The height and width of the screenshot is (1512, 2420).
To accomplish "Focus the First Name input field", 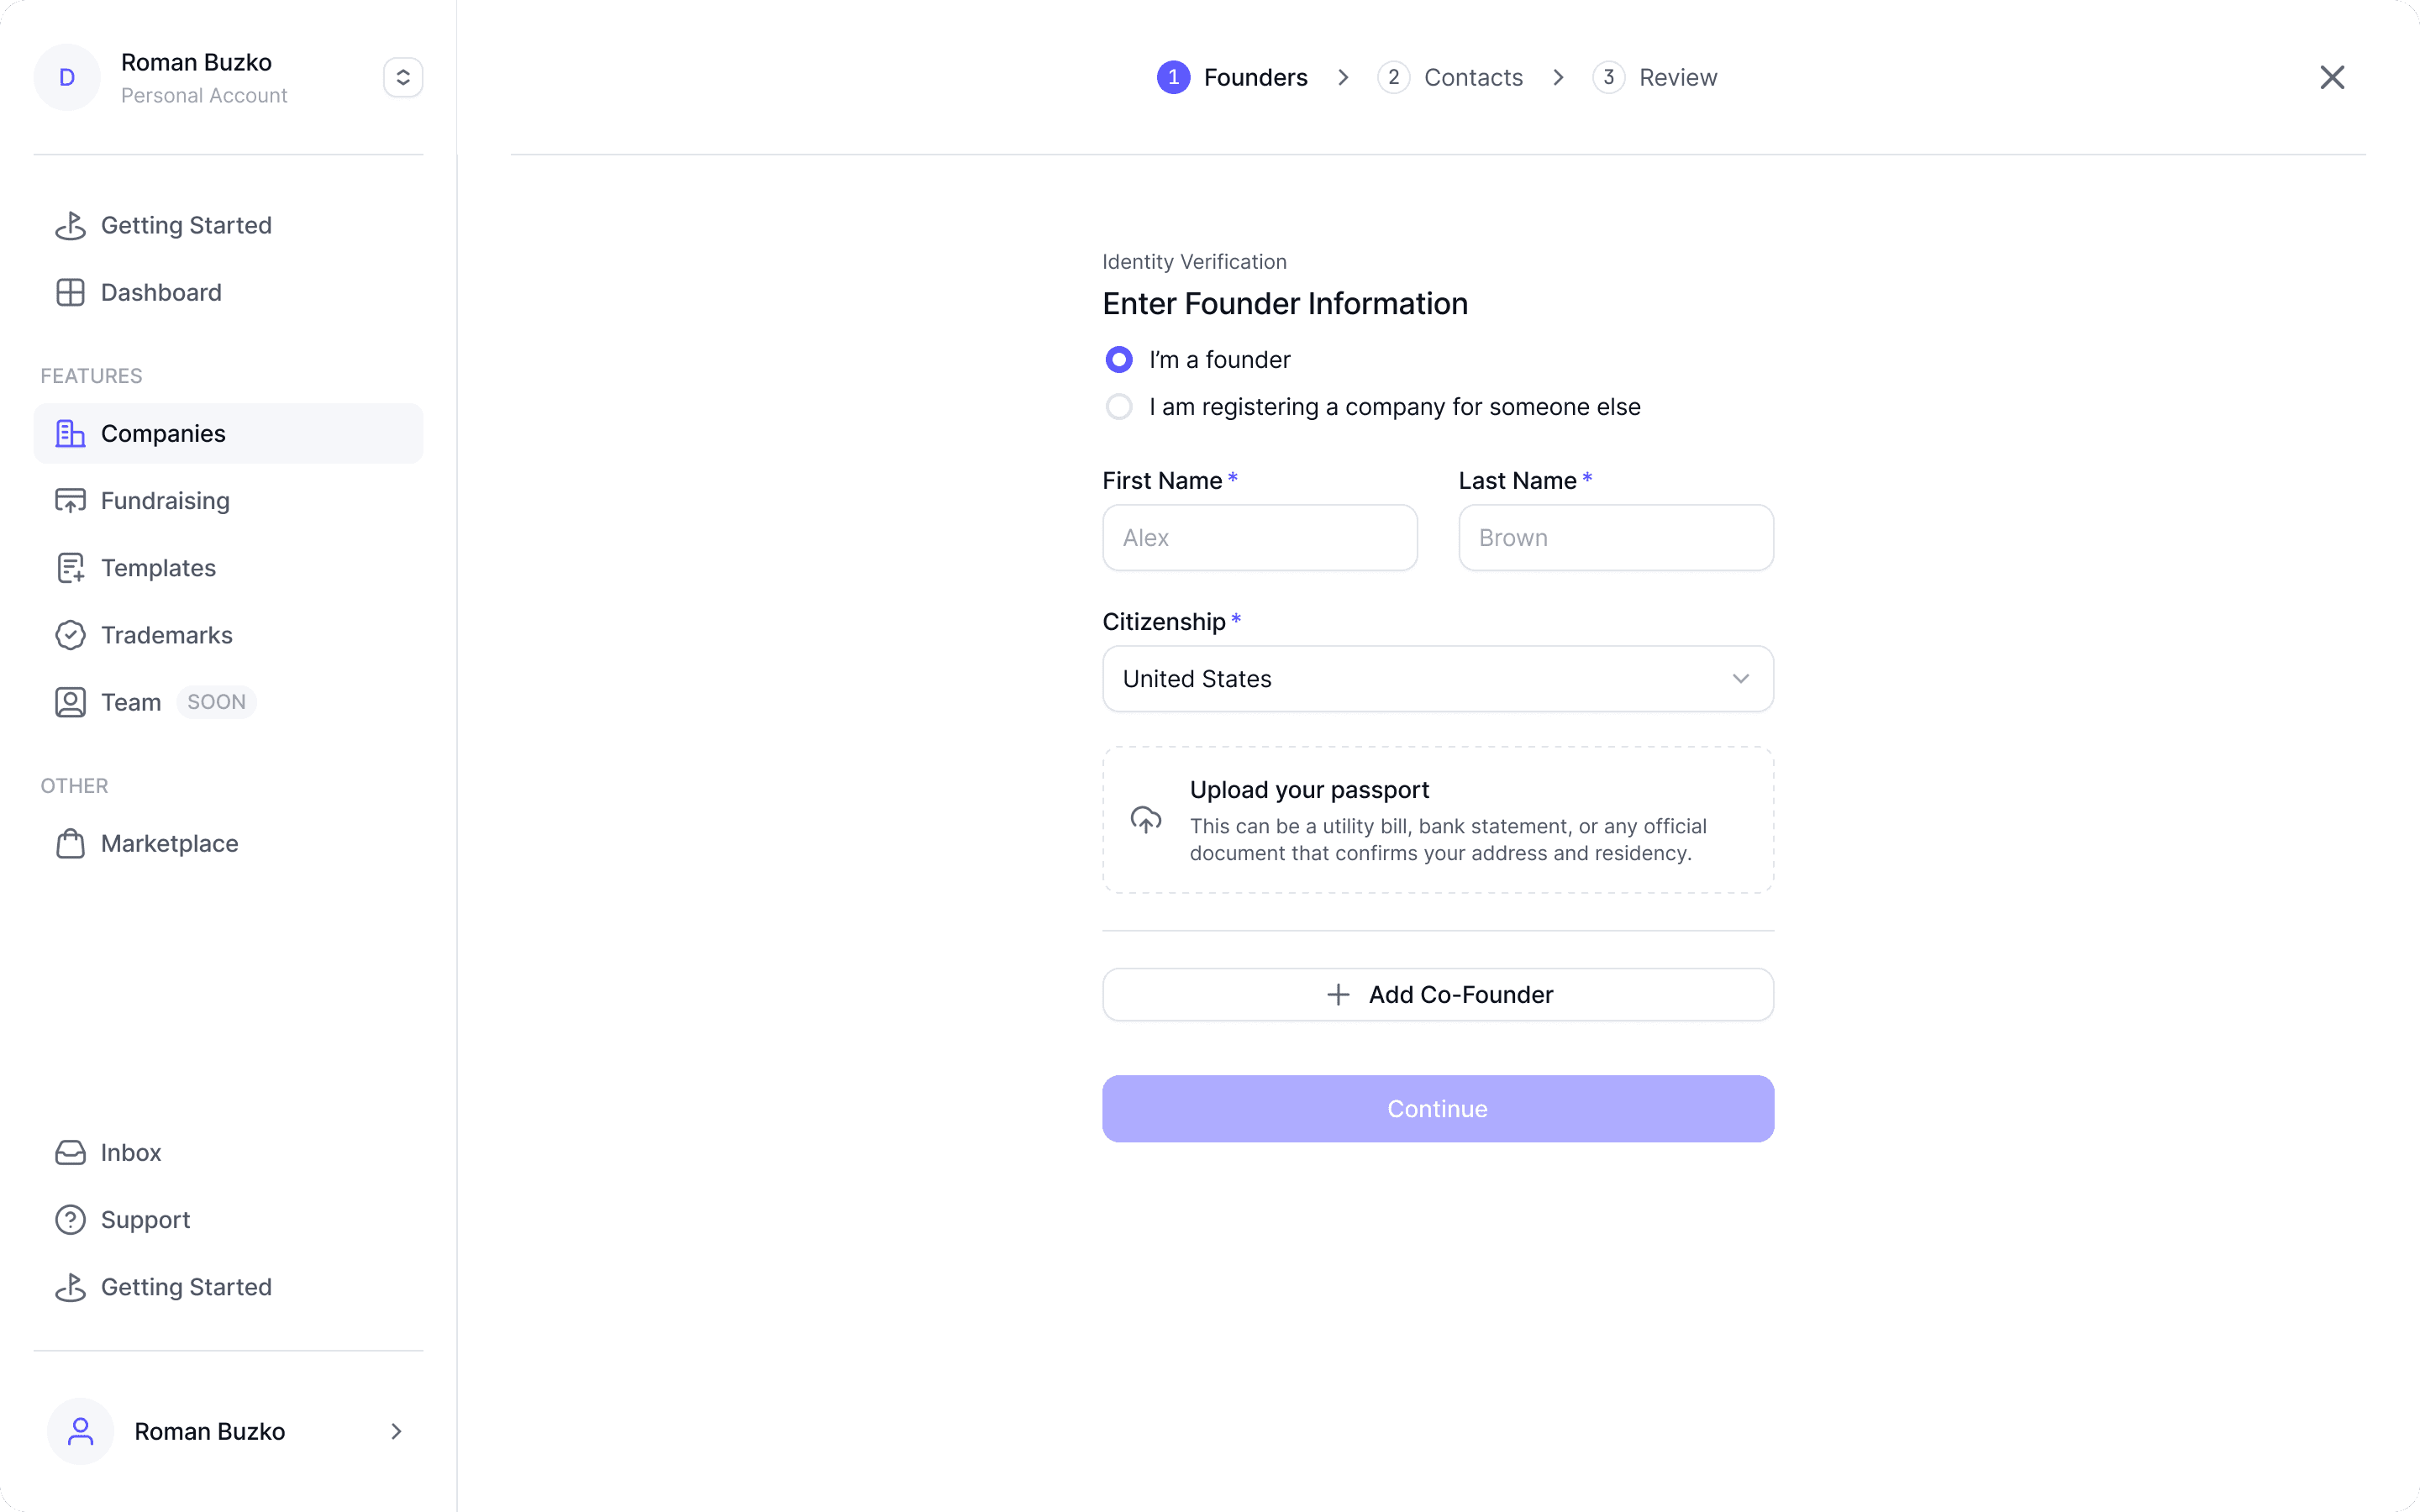I will point(1260,537).
